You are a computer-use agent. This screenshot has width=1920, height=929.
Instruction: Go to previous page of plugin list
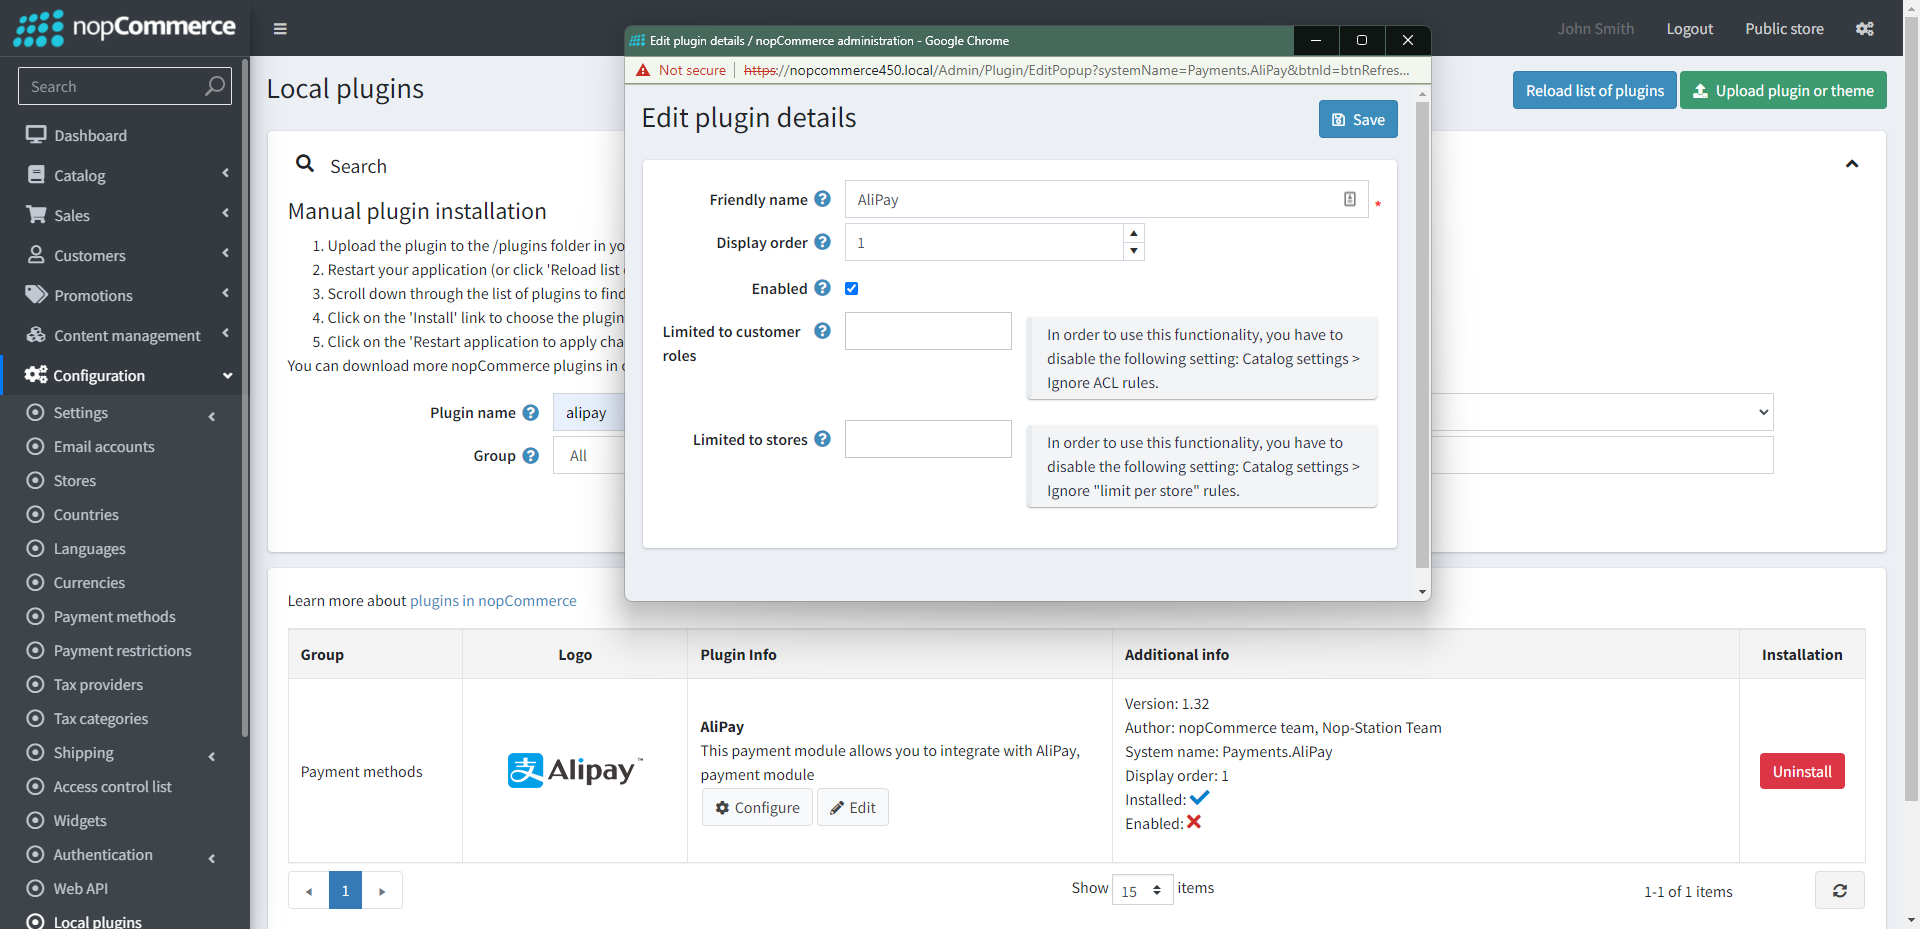[309, 890]
